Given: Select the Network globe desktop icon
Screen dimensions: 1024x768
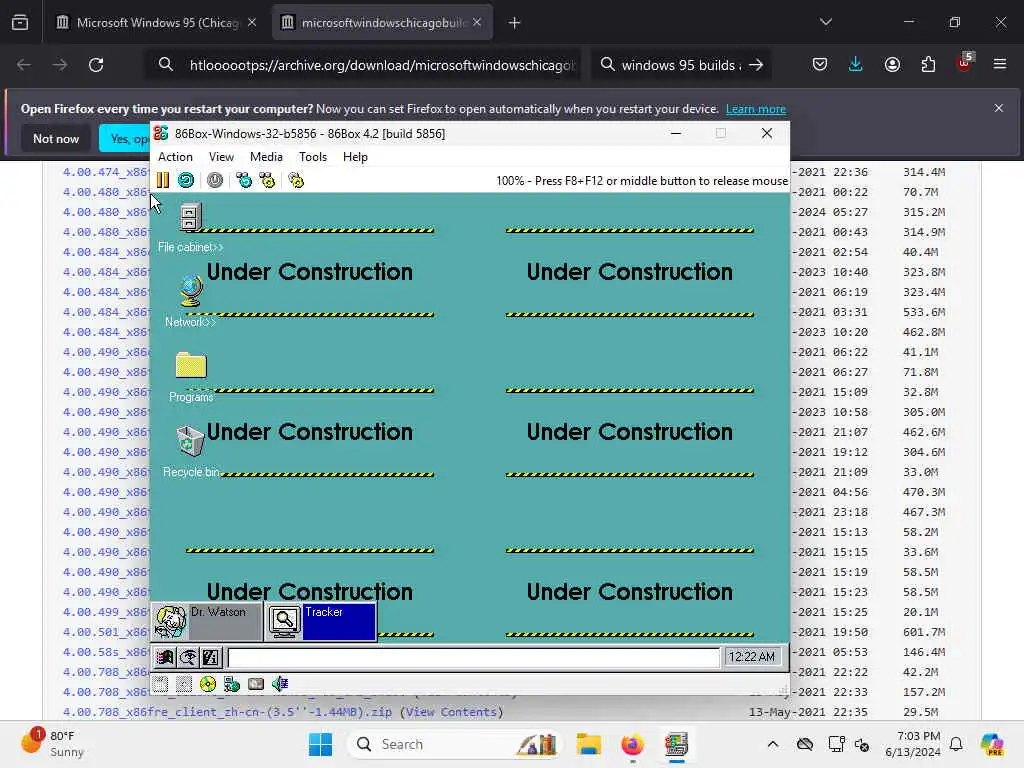Looking at the screenshot, I should pos(190,301).
